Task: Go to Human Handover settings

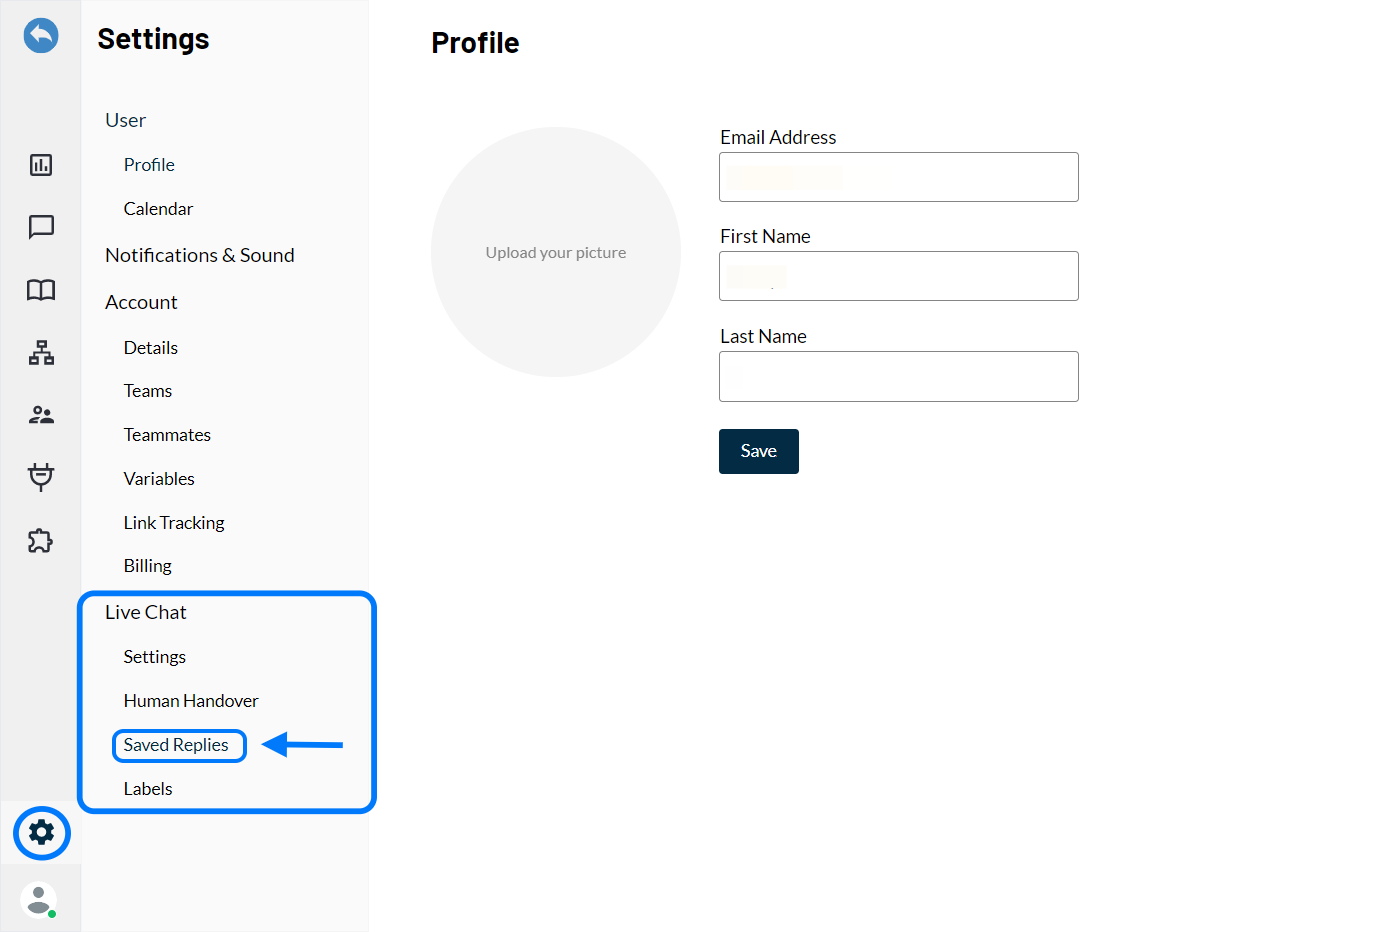Action: click(191, 701)
